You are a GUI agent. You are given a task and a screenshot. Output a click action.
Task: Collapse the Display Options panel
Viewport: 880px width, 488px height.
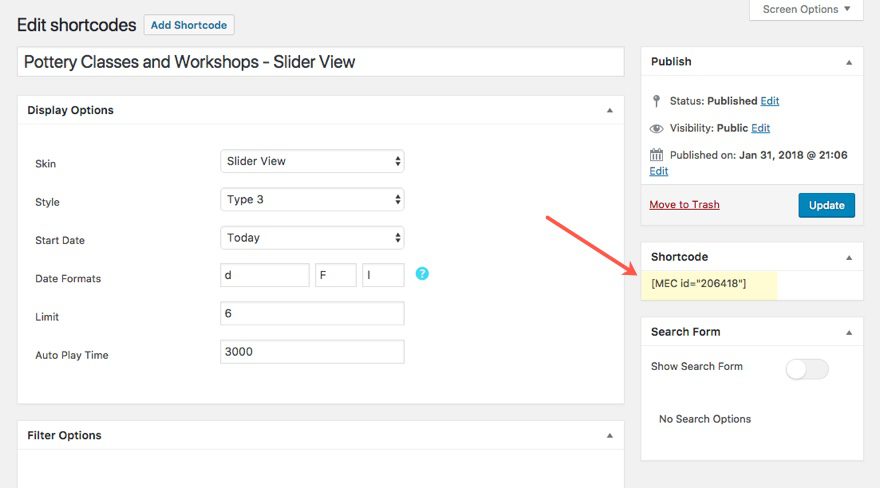tap(610, 111)
